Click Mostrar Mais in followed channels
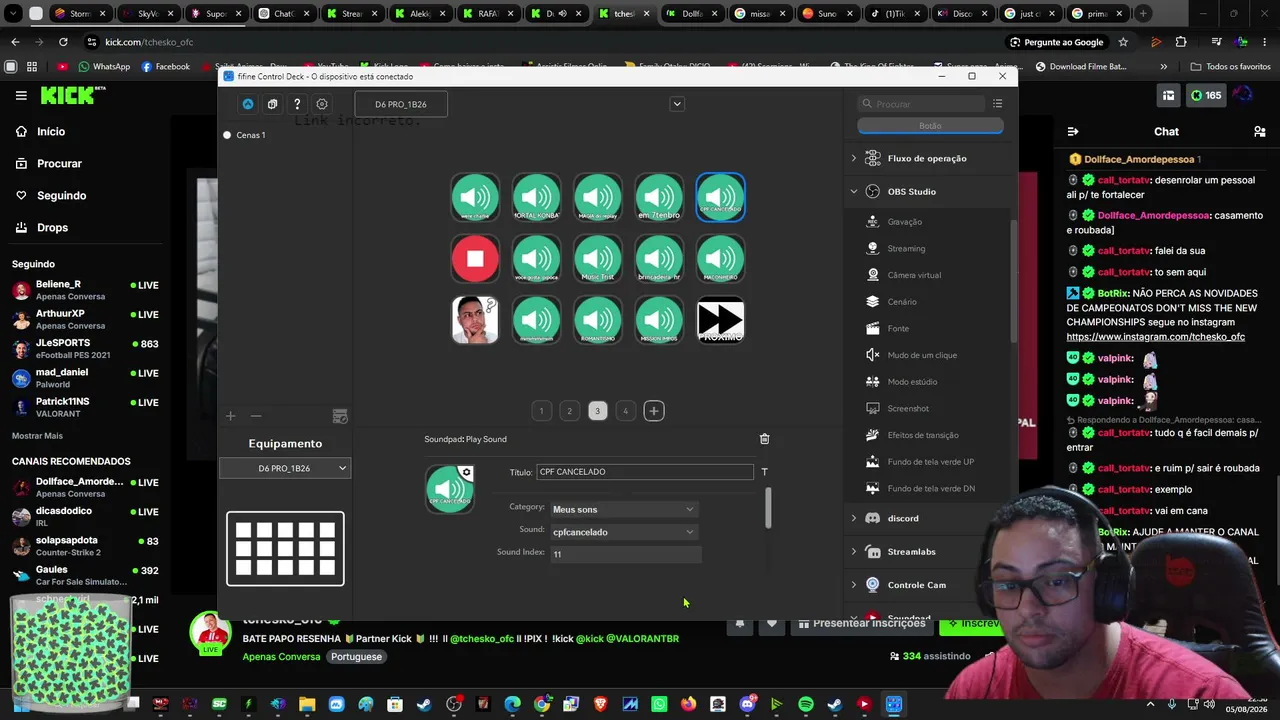This screenshot has width=1280, height=720. pos(37,436)
